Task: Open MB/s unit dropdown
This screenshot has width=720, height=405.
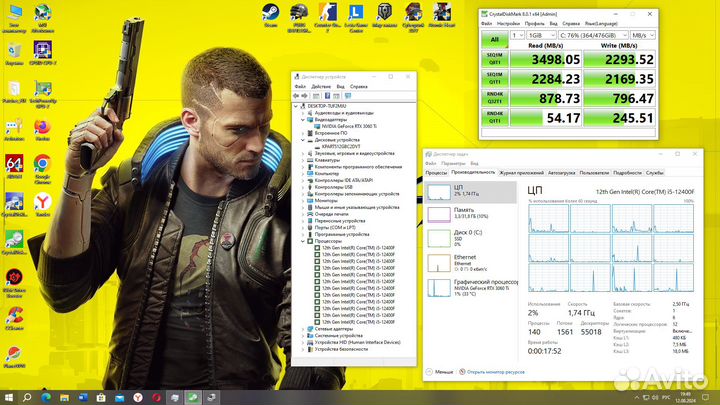Action: pos(642,35)
